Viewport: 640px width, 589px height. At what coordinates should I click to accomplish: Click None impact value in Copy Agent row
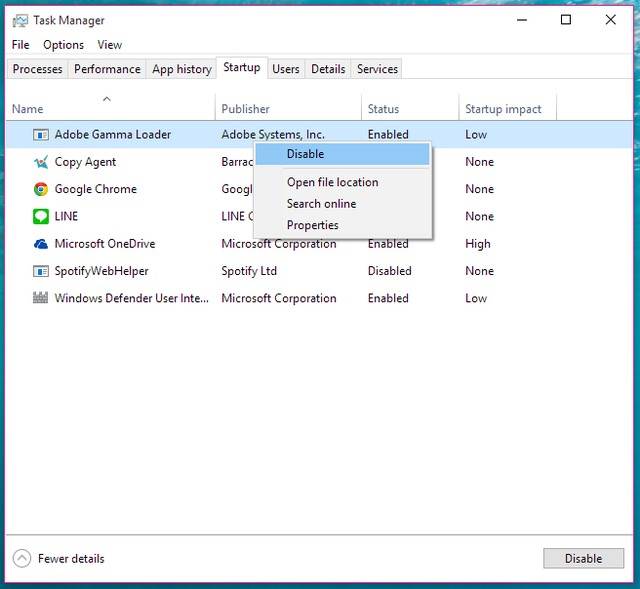pos(480,162)
